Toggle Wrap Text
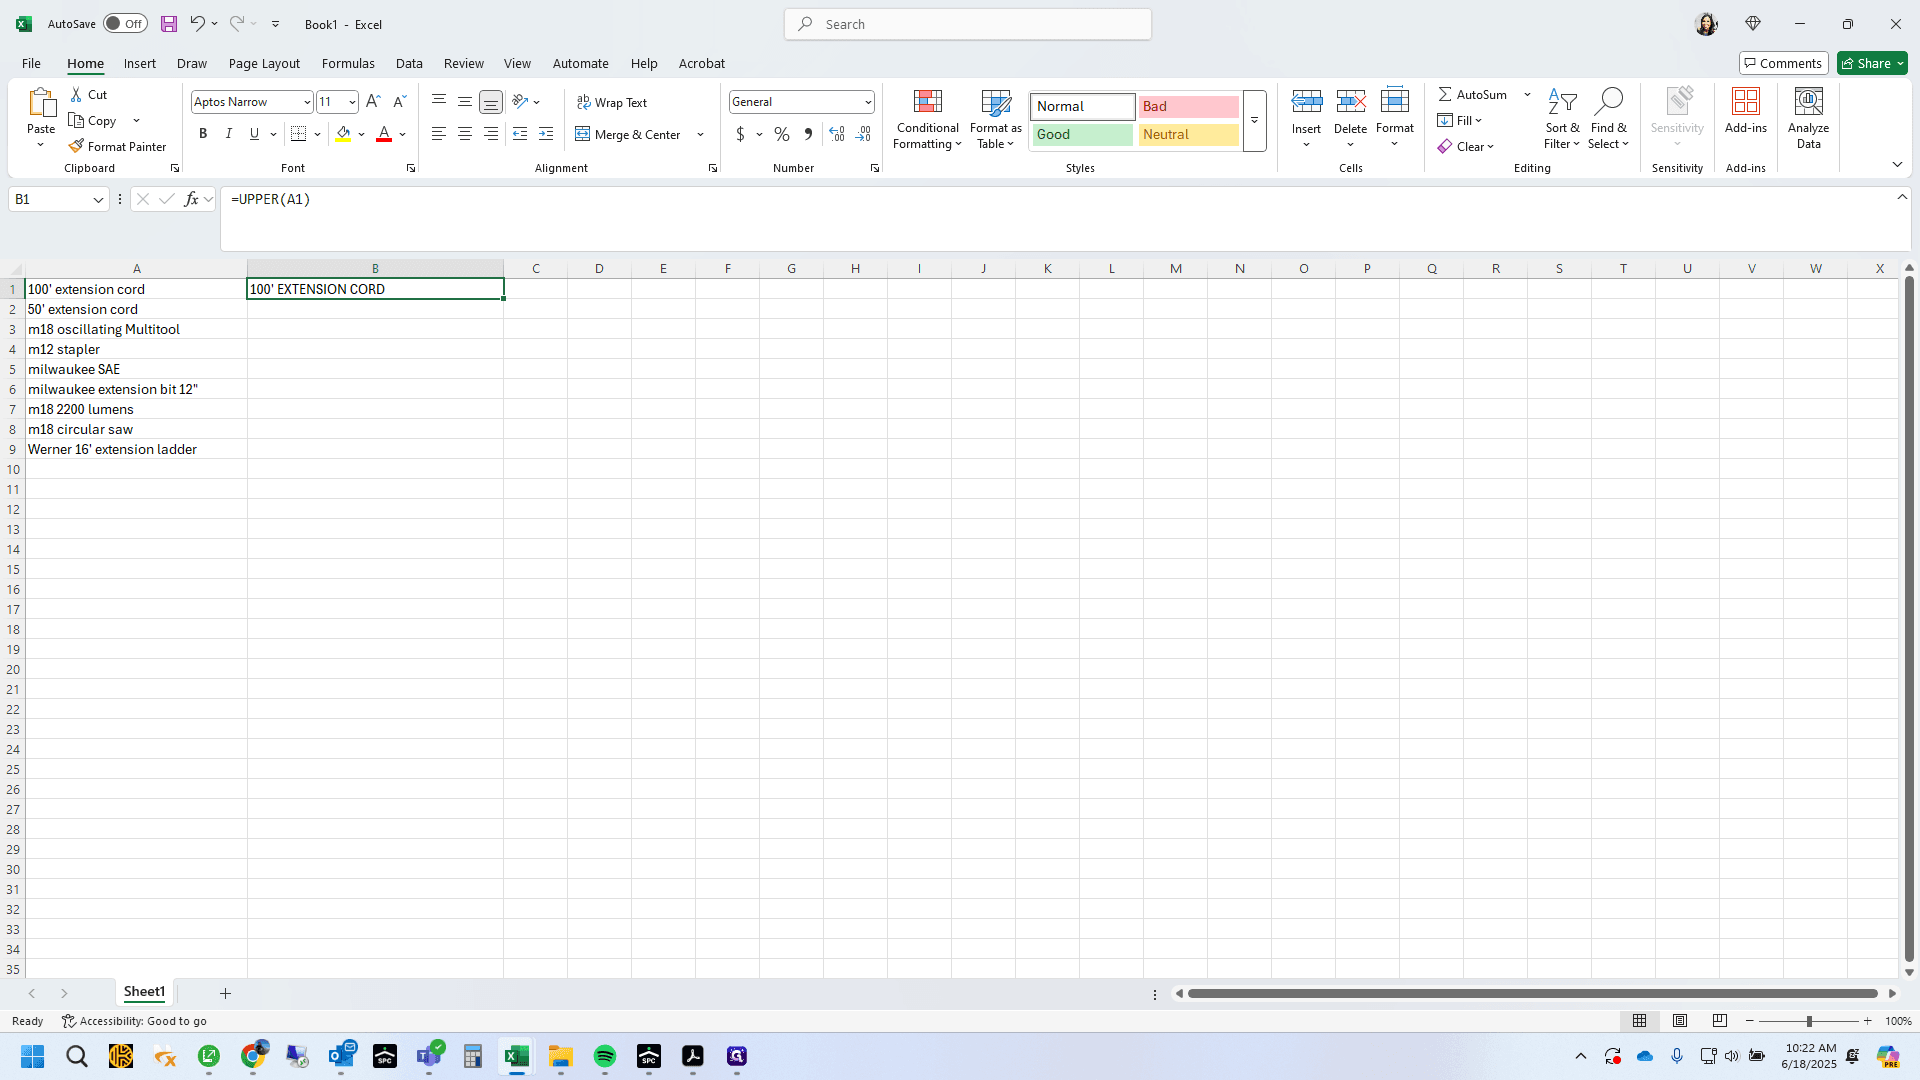The width and height of the screenshot is (1920, 1080). point(612,102)
